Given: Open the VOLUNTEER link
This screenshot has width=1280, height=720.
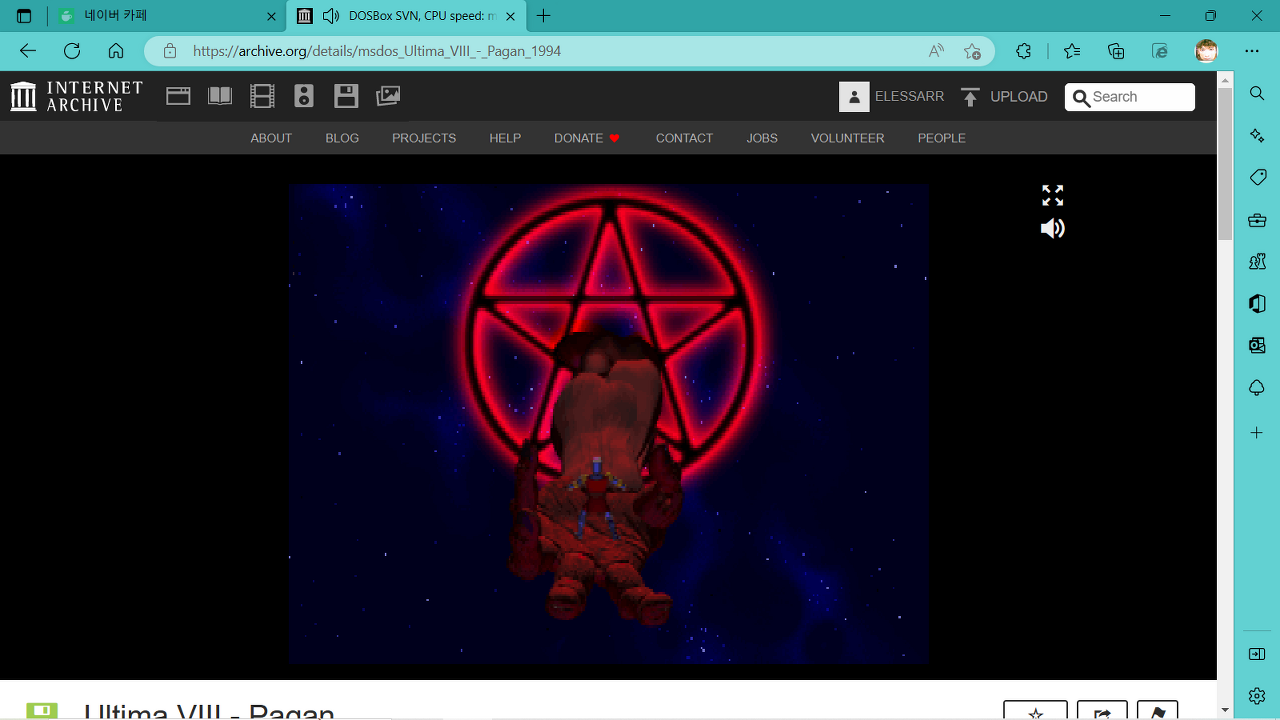Looking at the screenshot, I should [847, 138].
